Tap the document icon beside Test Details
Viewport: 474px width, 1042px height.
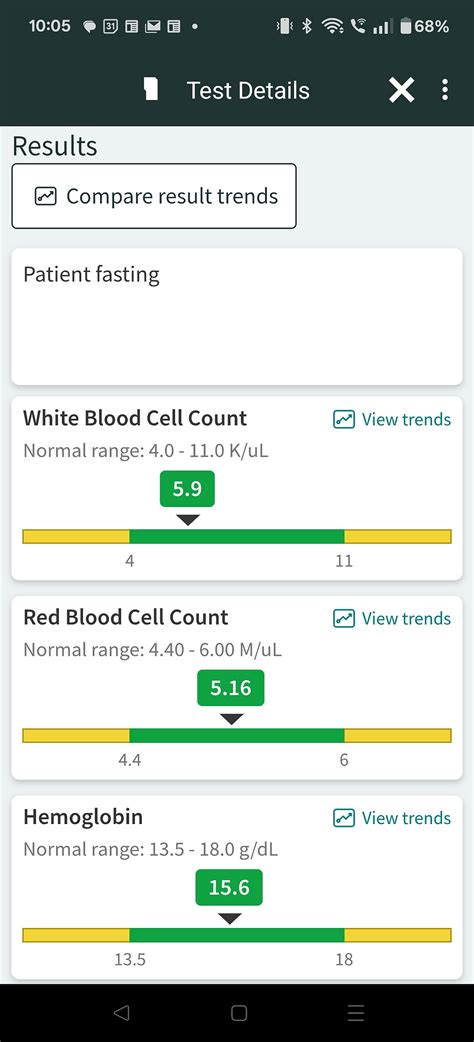152,90
